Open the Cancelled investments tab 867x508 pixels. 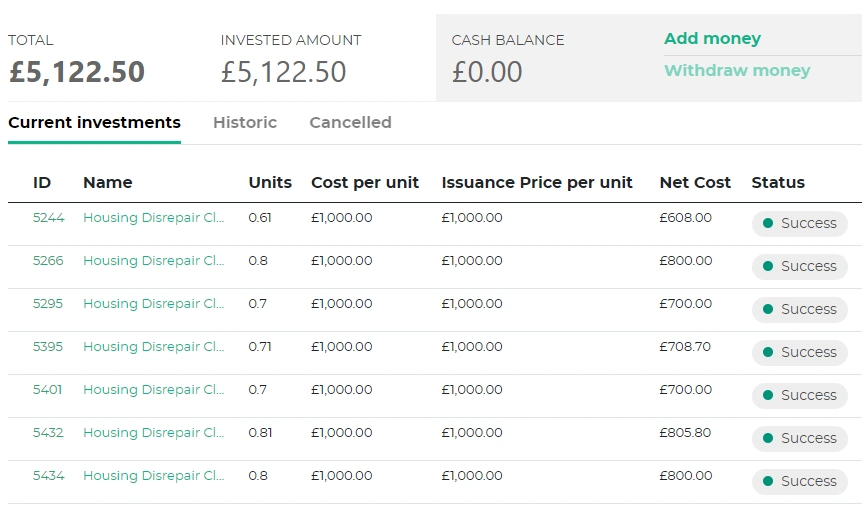(350, 123)
